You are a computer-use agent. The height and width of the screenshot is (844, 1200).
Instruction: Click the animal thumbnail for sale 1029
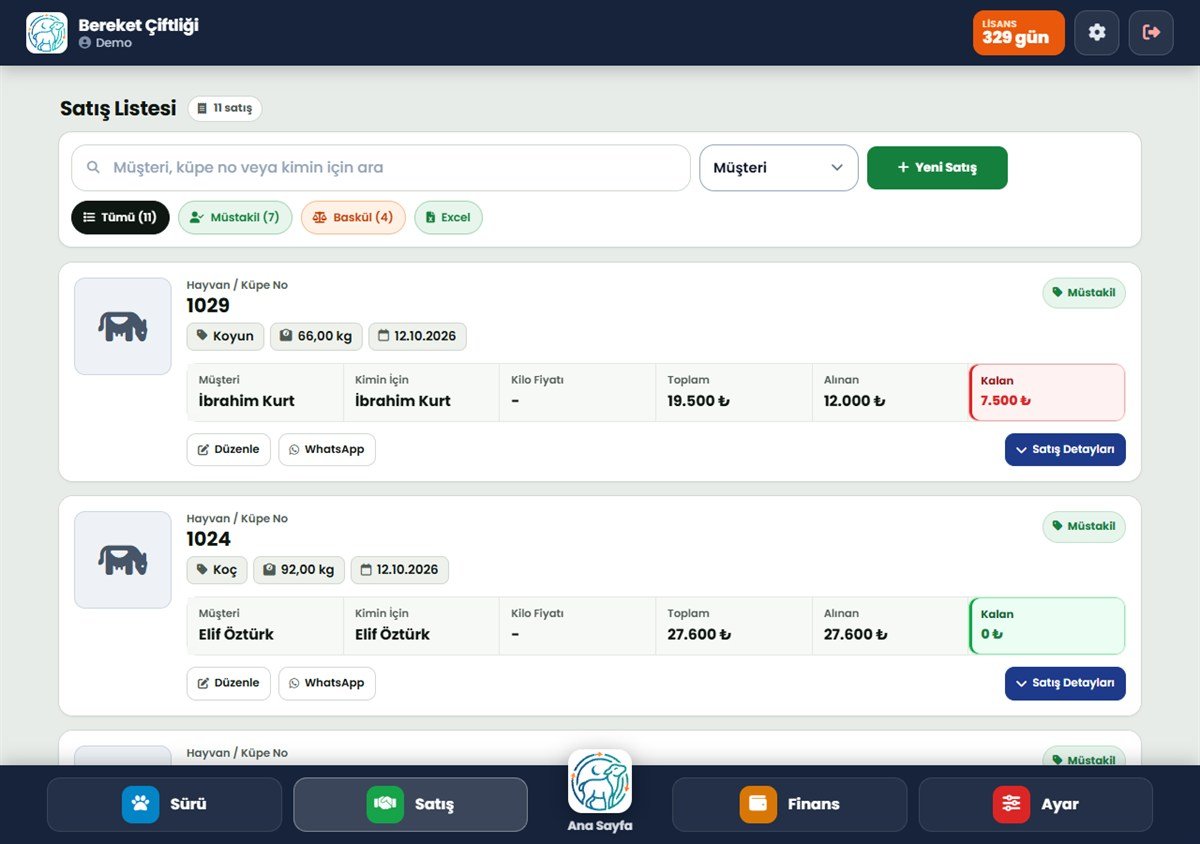123,326
